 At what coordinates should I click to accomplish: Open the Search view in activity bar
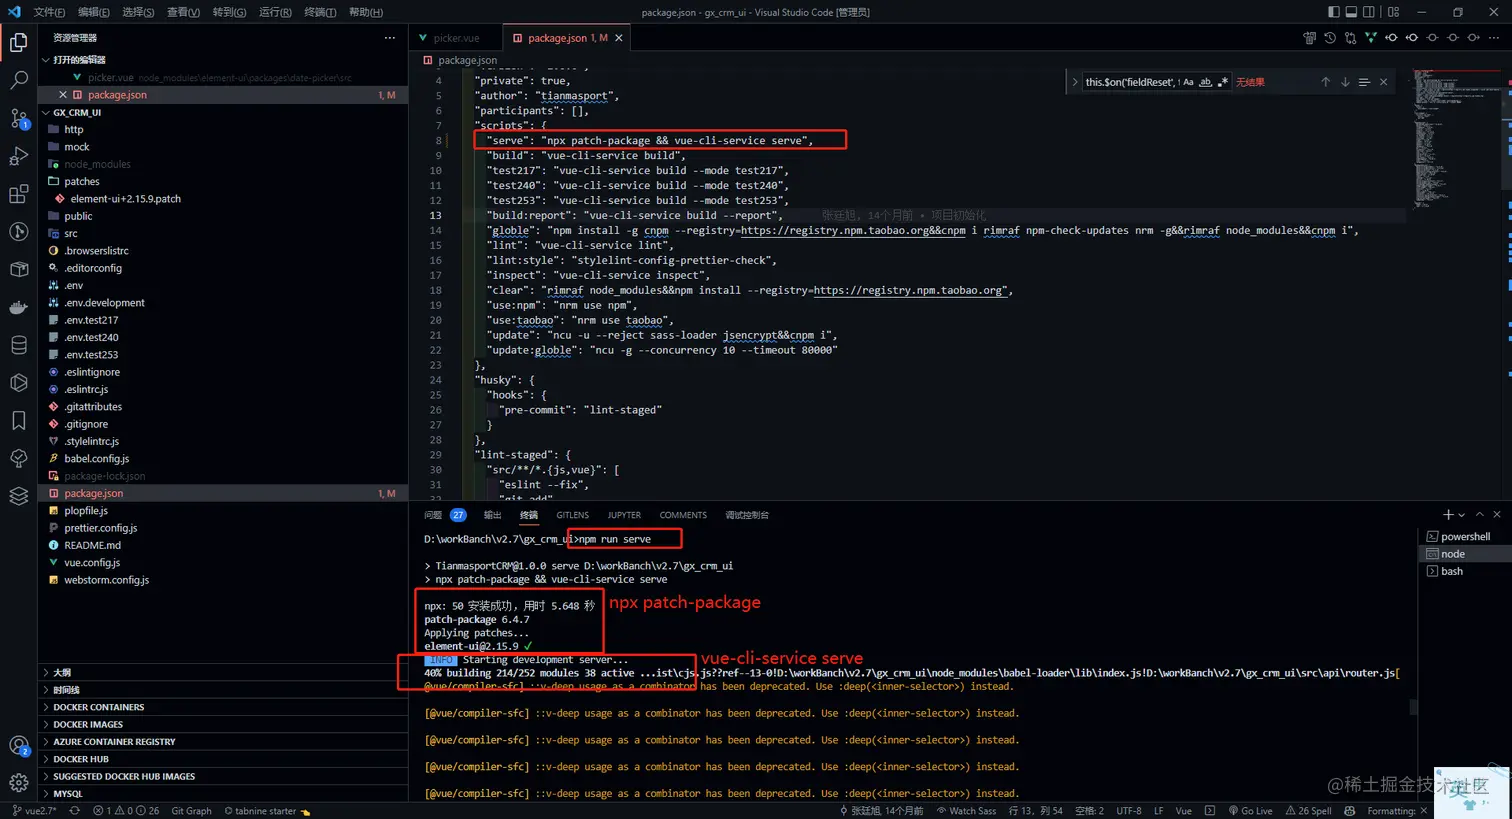tap(18, 81)
